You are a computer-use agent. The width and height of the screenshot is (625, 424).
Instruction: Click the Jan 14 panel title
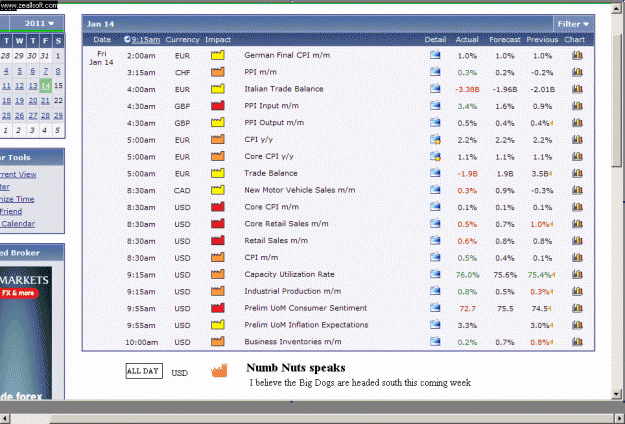[100, 24]
